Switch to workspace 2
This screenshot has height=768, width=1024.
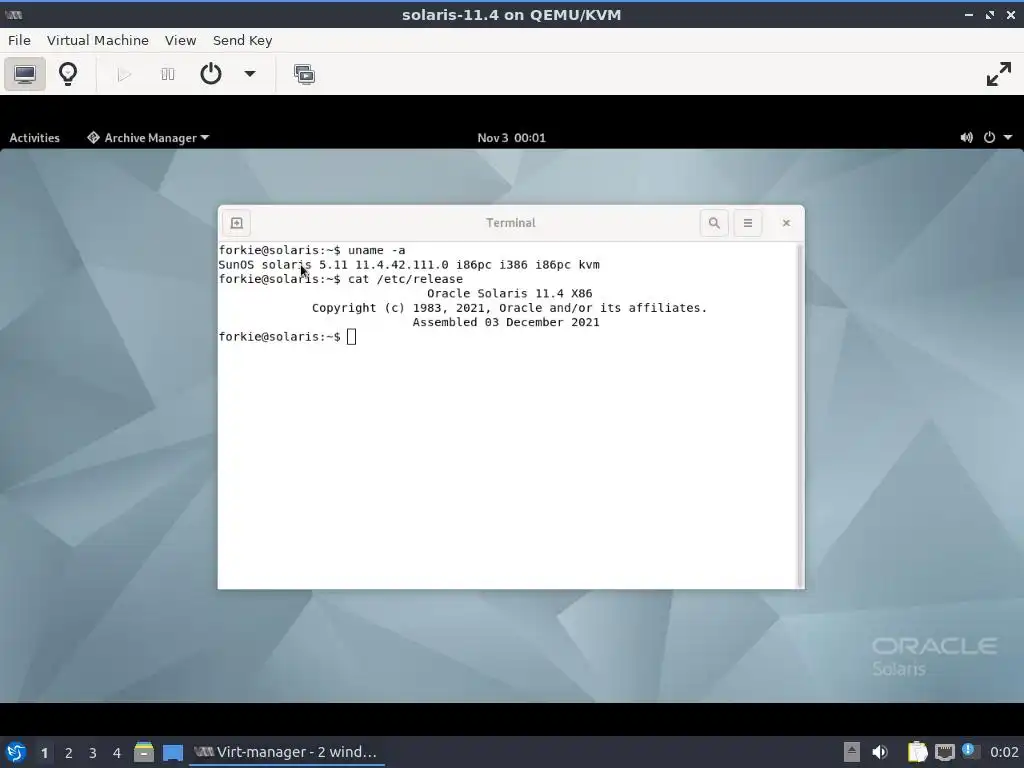pos(69,753)
